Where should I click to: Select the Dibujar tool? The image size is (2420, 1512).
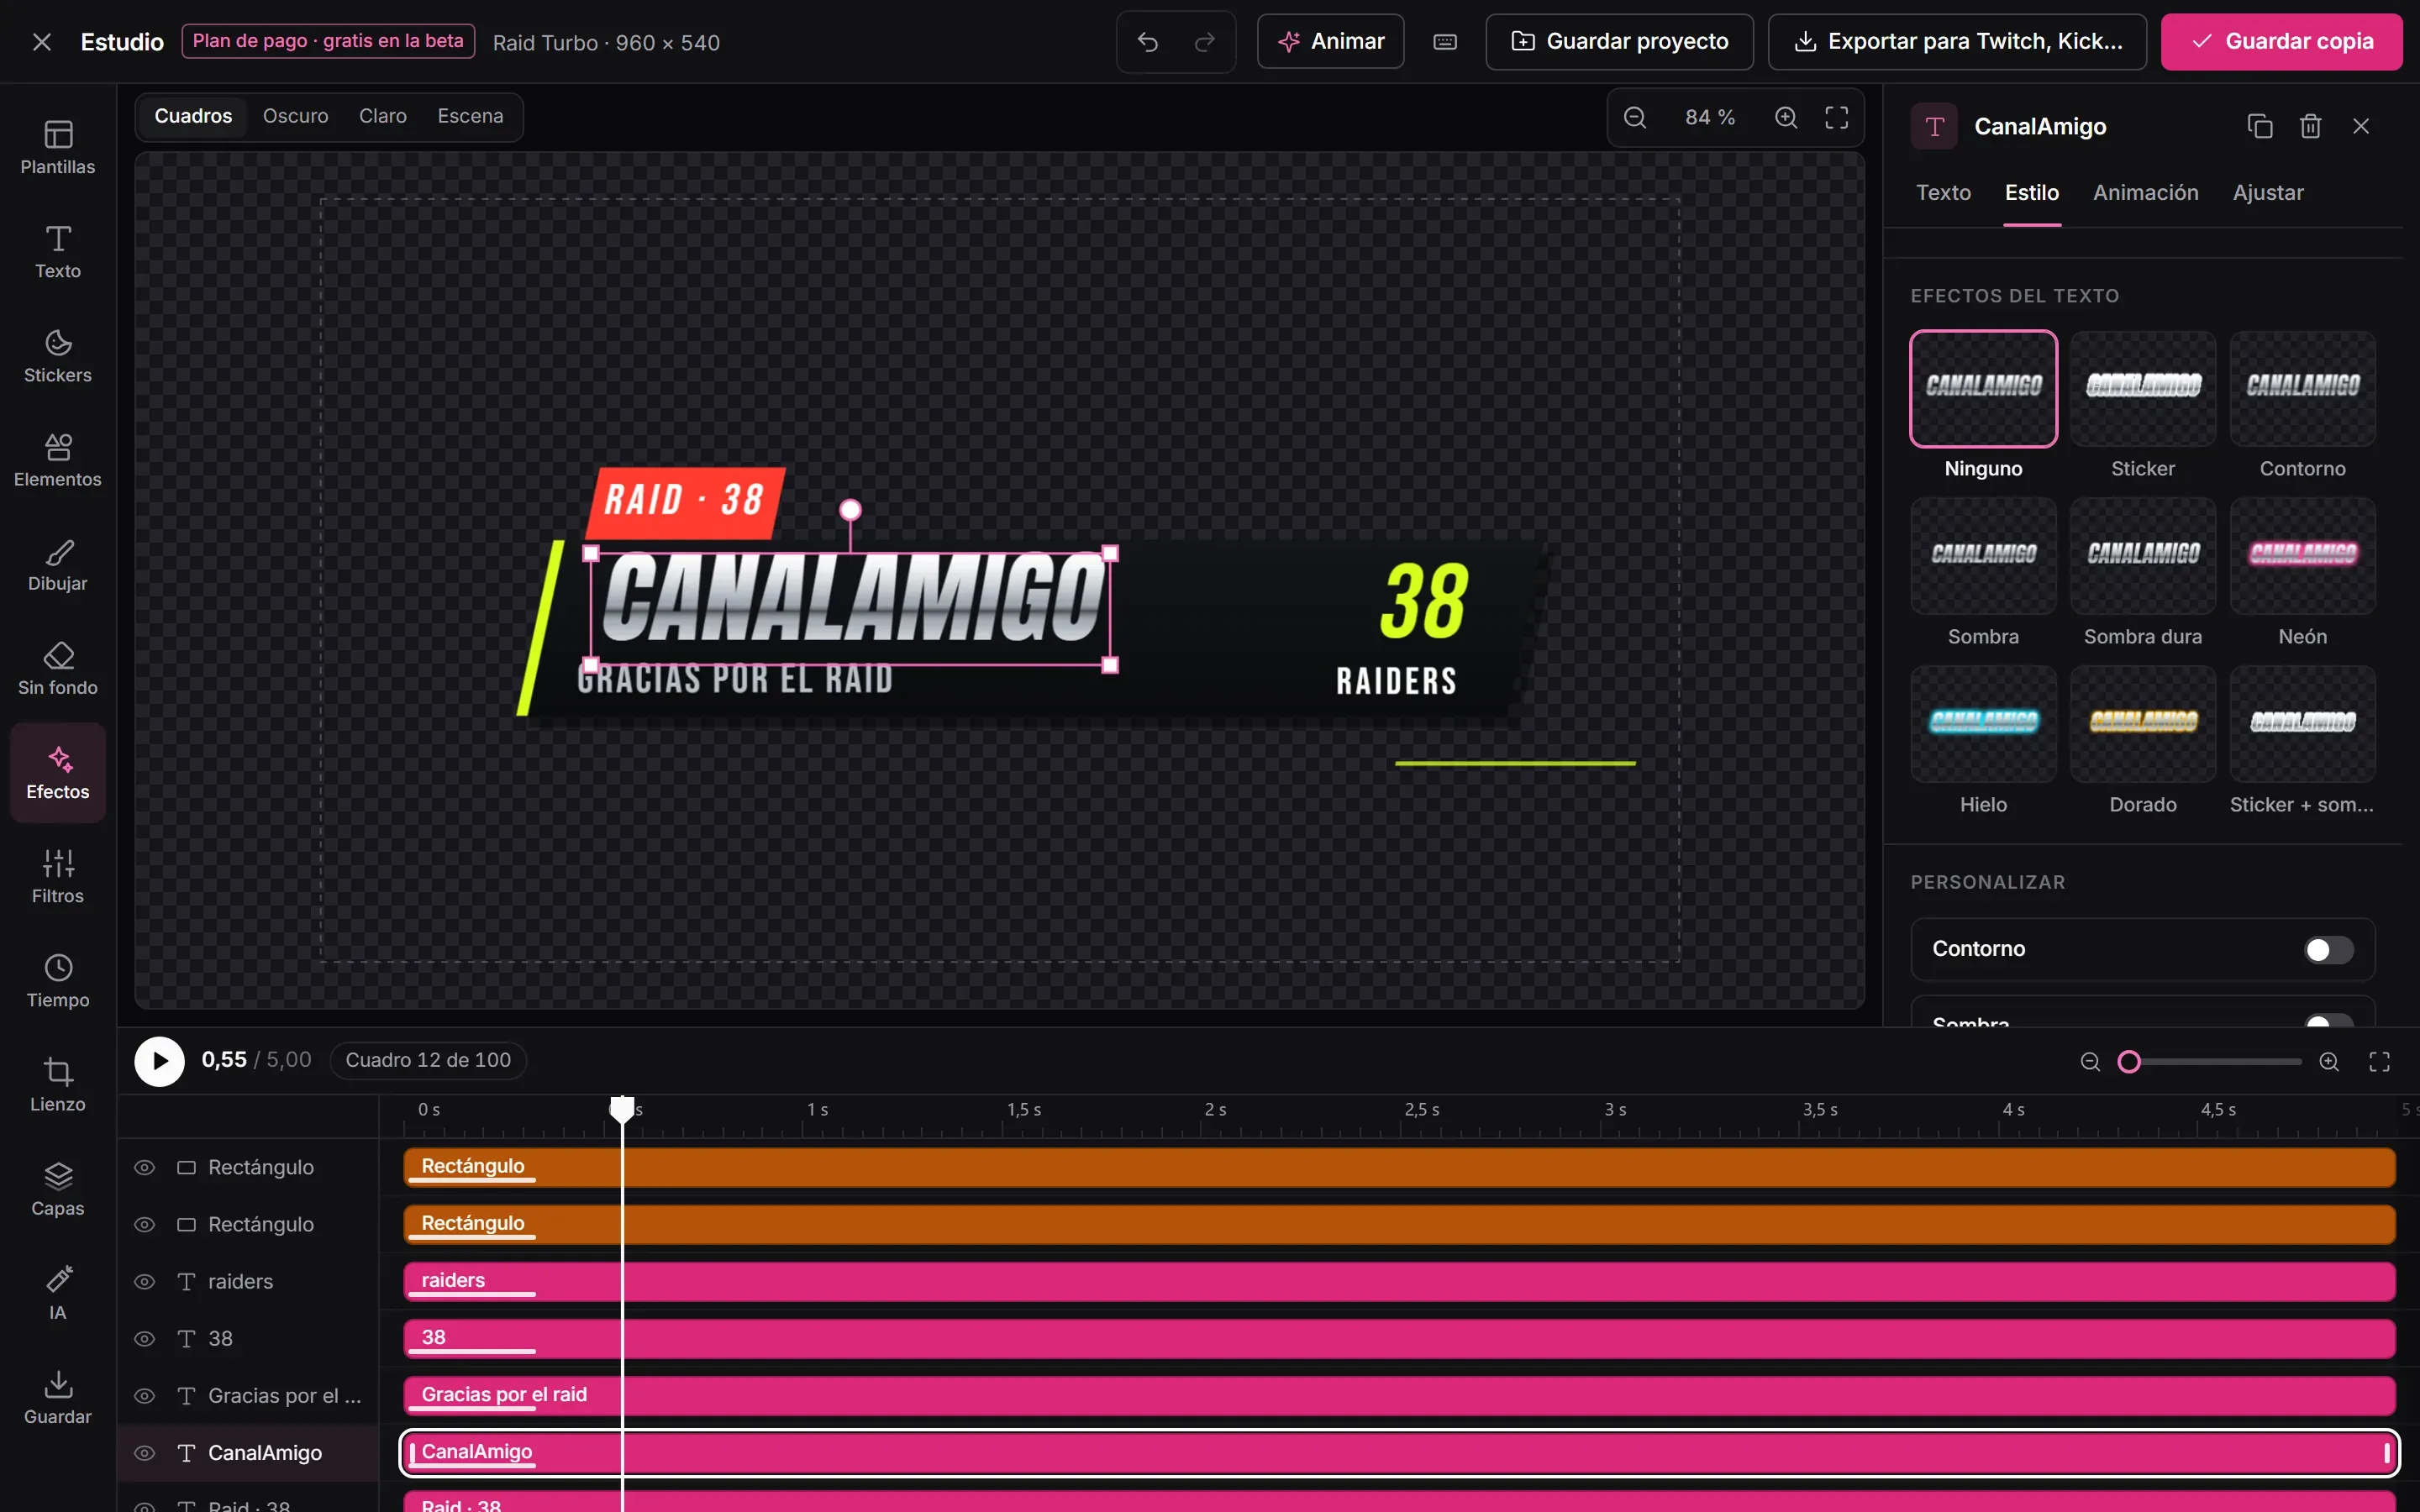pyautogui.click(x=58, y=564)
